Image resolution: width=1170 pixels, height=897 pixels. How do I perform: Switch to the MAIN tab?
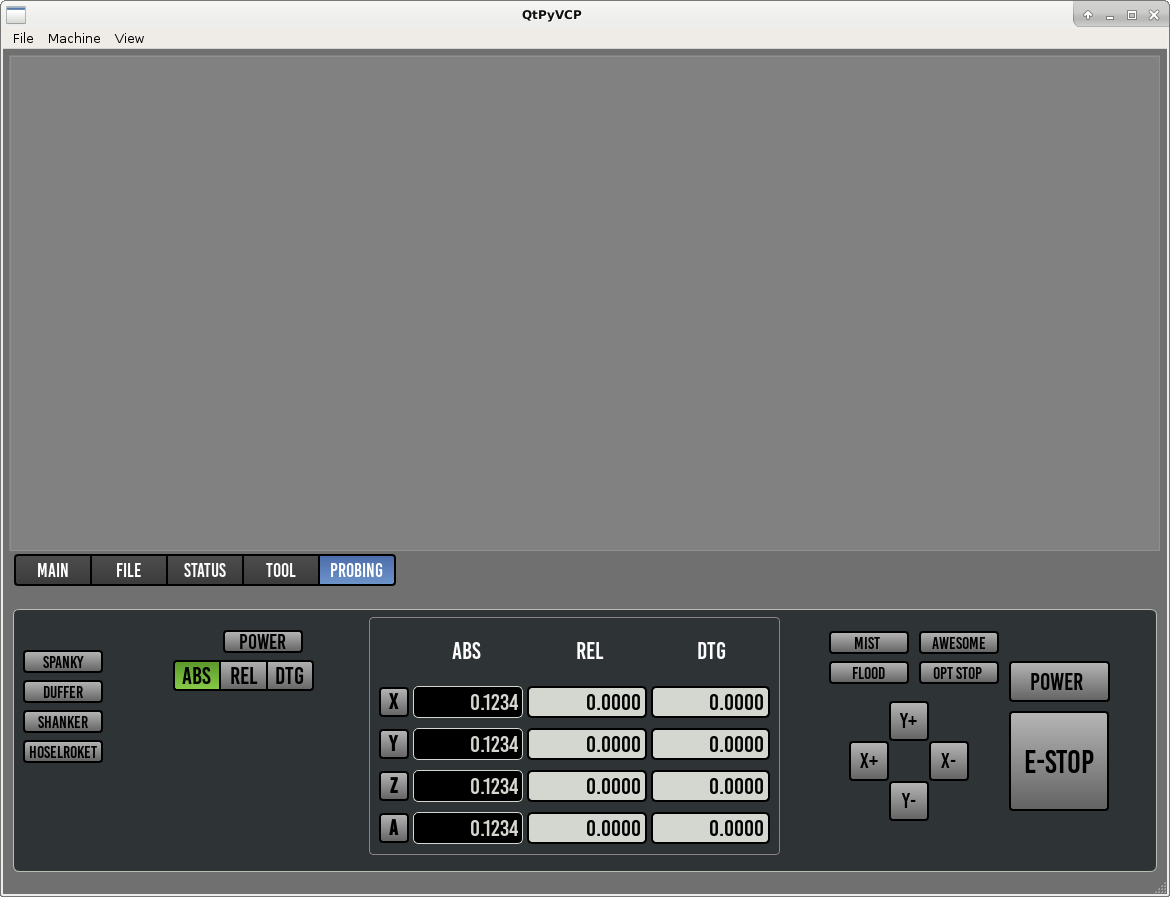pos(53,570)
